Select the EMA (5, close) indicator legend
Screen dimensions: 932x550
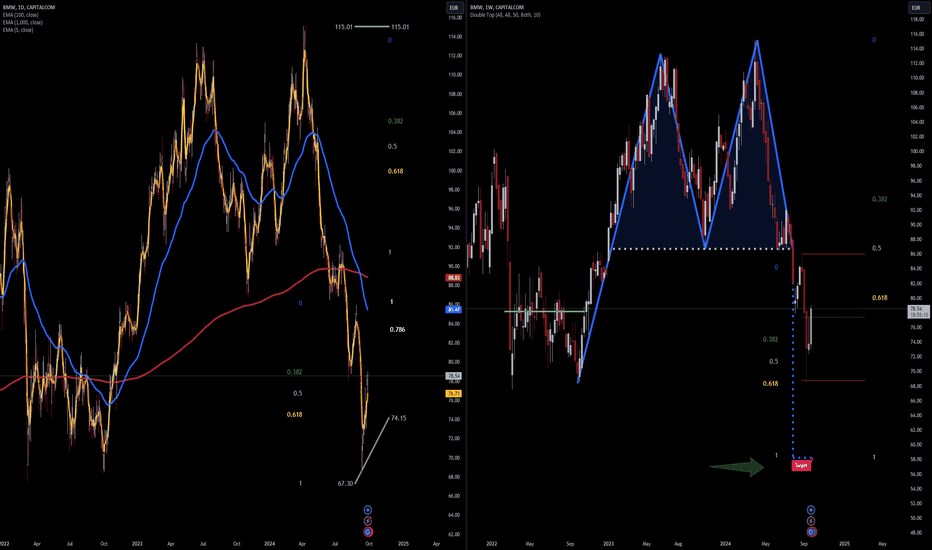(x=18, y=30)
